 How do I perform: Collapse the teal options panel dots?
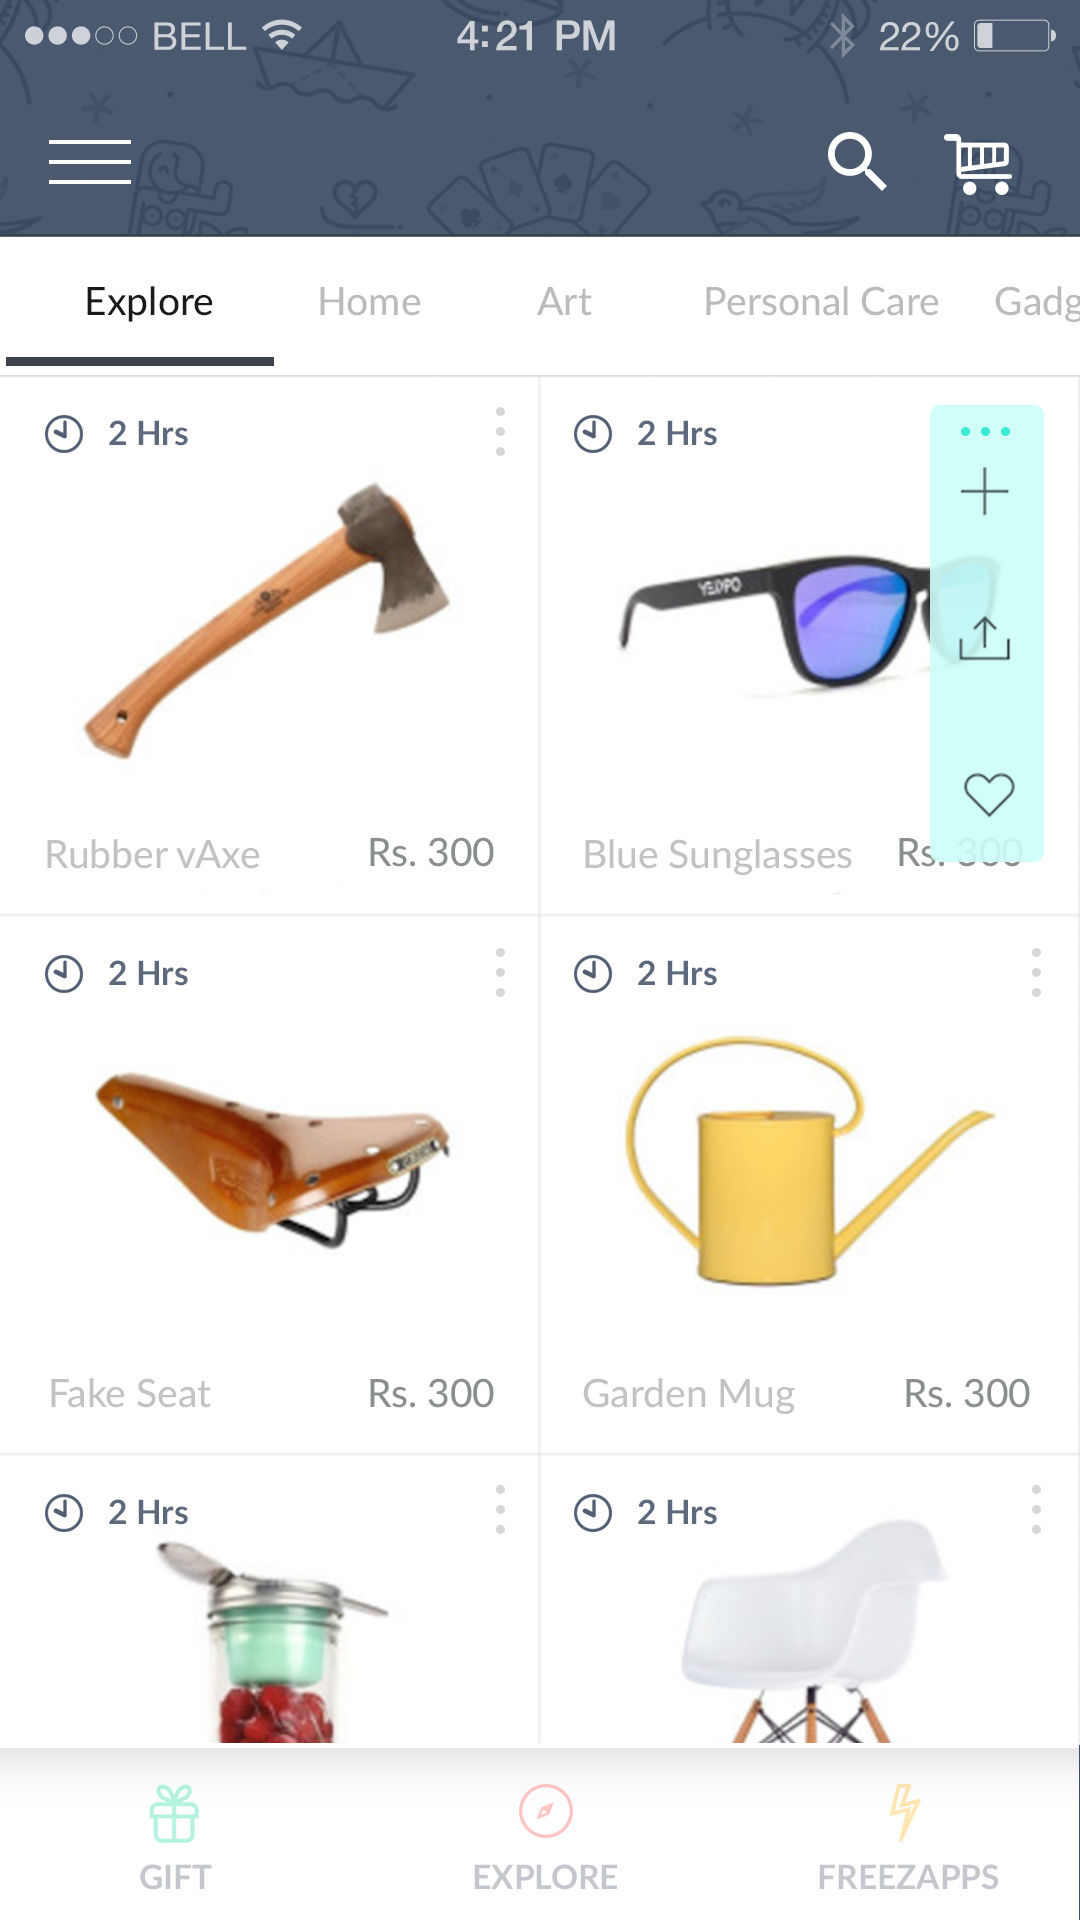pos(985,431)
